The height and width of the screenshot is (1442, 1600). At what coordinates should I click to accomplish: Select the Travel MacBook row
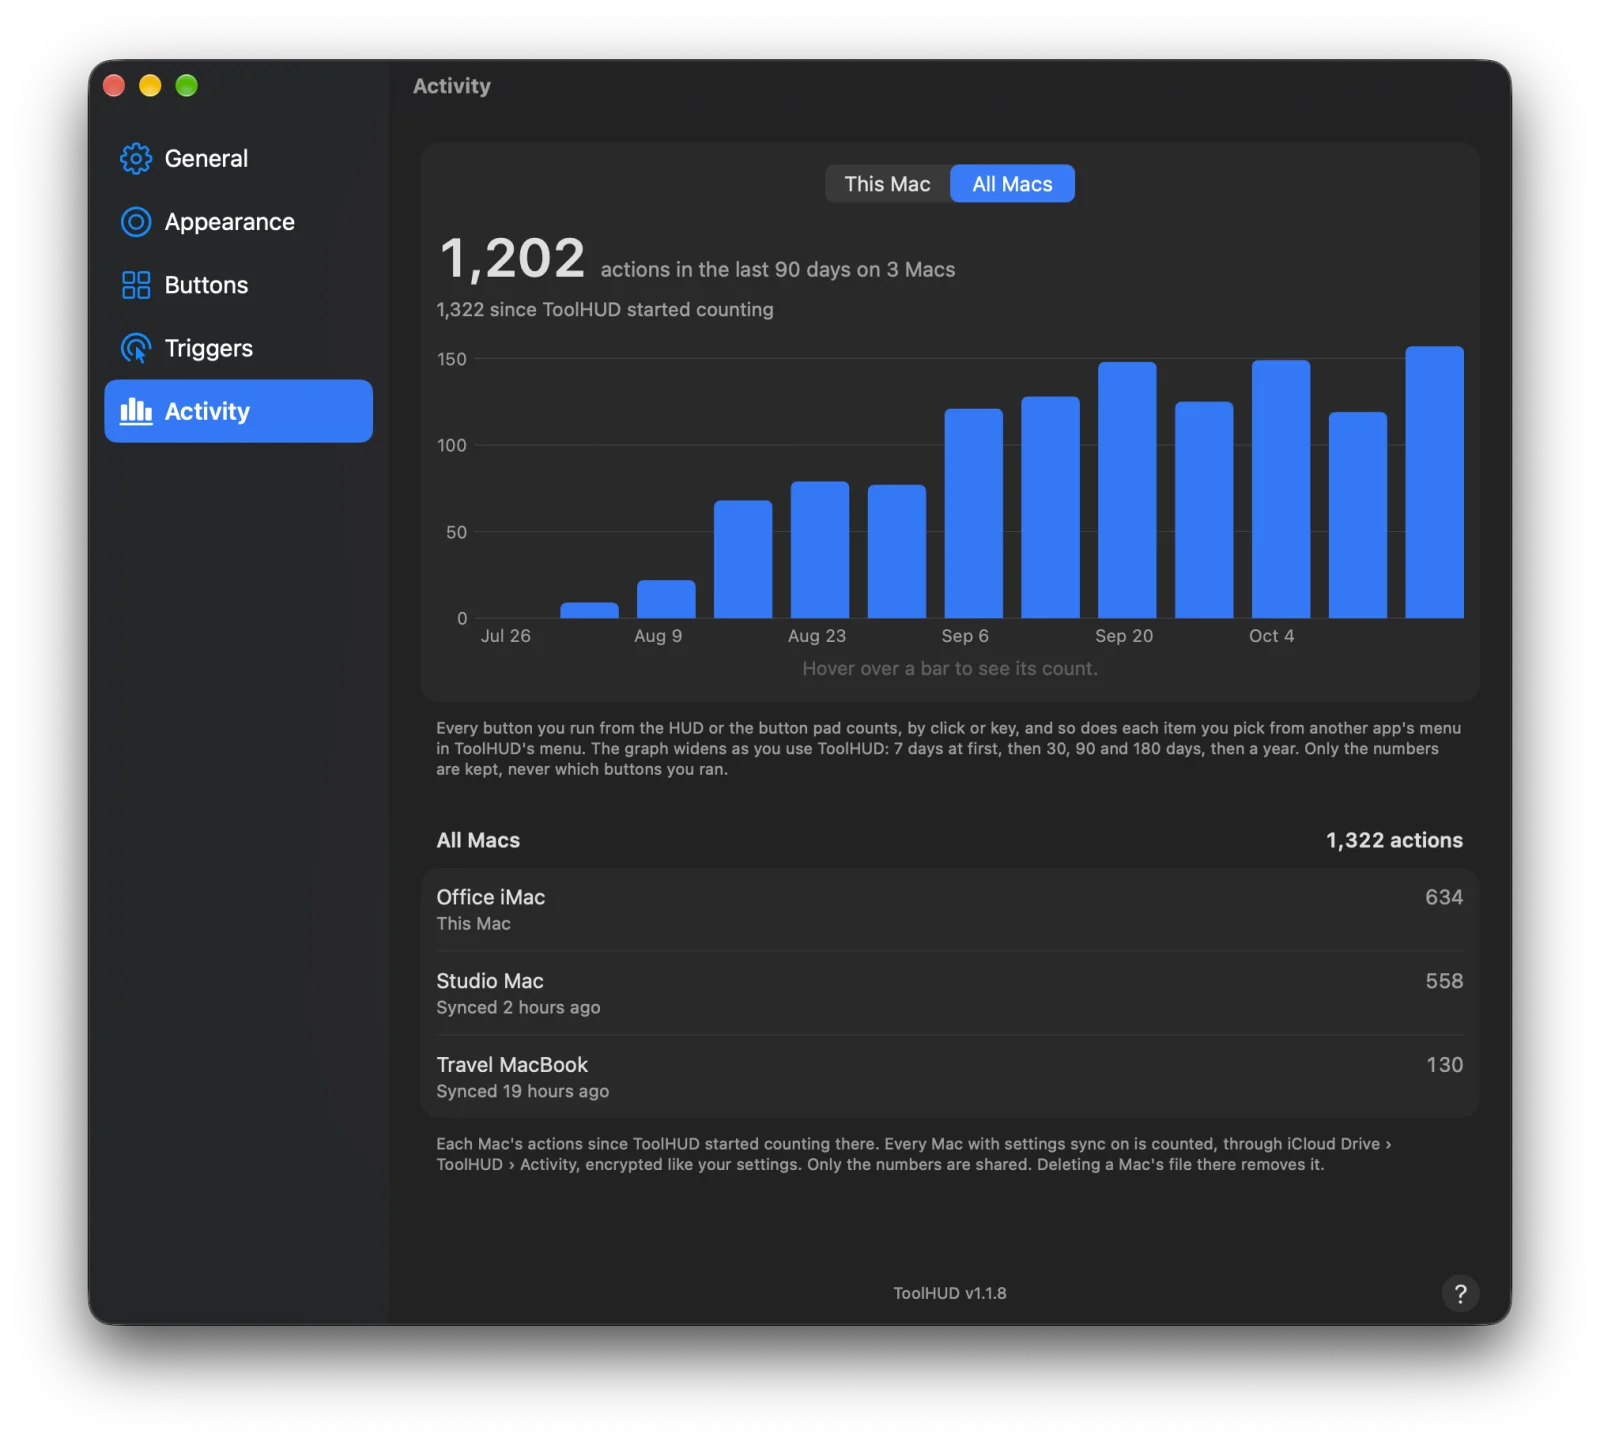tap(949, 1077)
